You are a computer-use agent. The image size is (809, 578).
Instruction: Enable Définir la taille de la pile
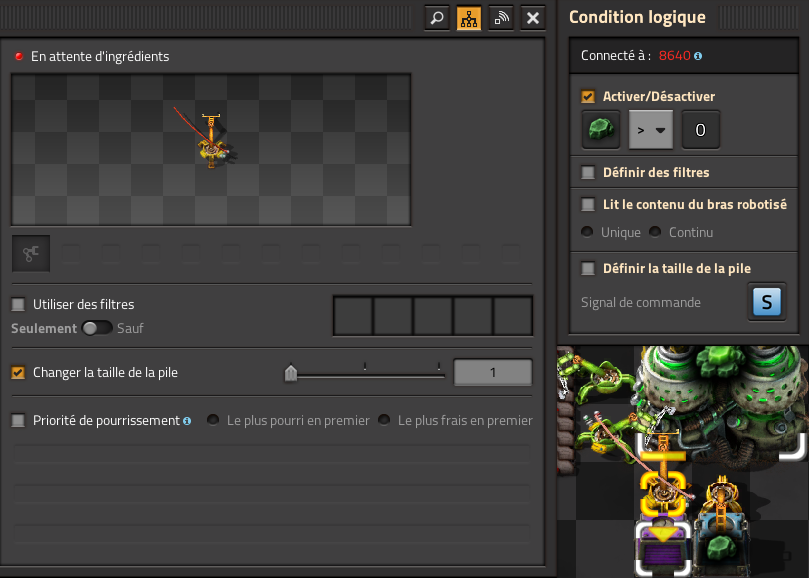click(588, 268)
